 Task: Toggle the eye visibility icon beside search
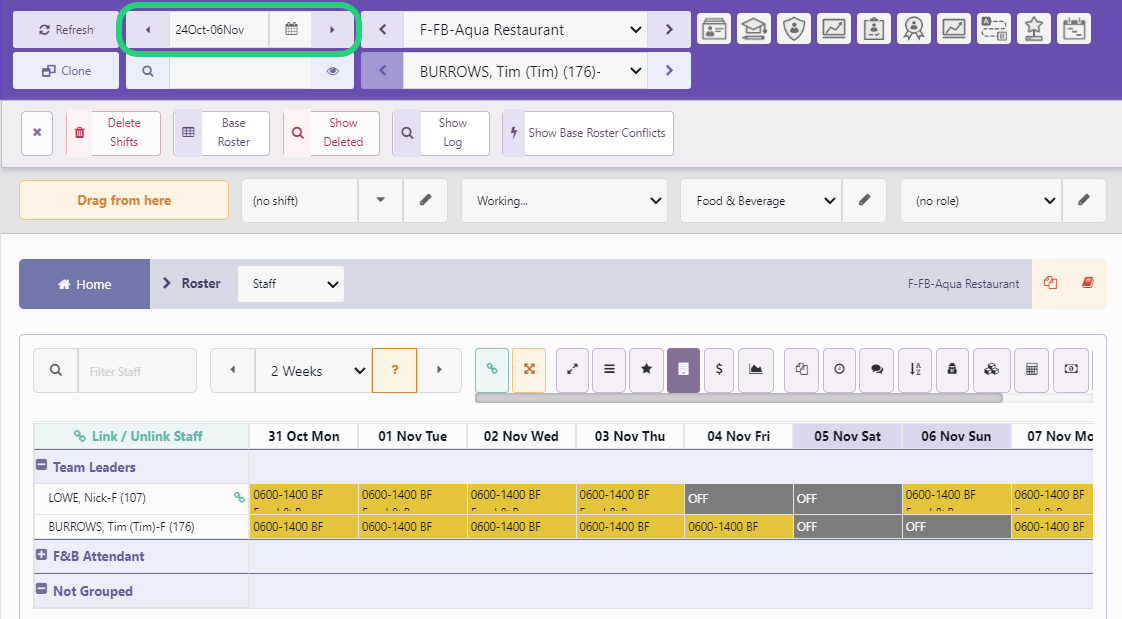click(x=333, y=71)
